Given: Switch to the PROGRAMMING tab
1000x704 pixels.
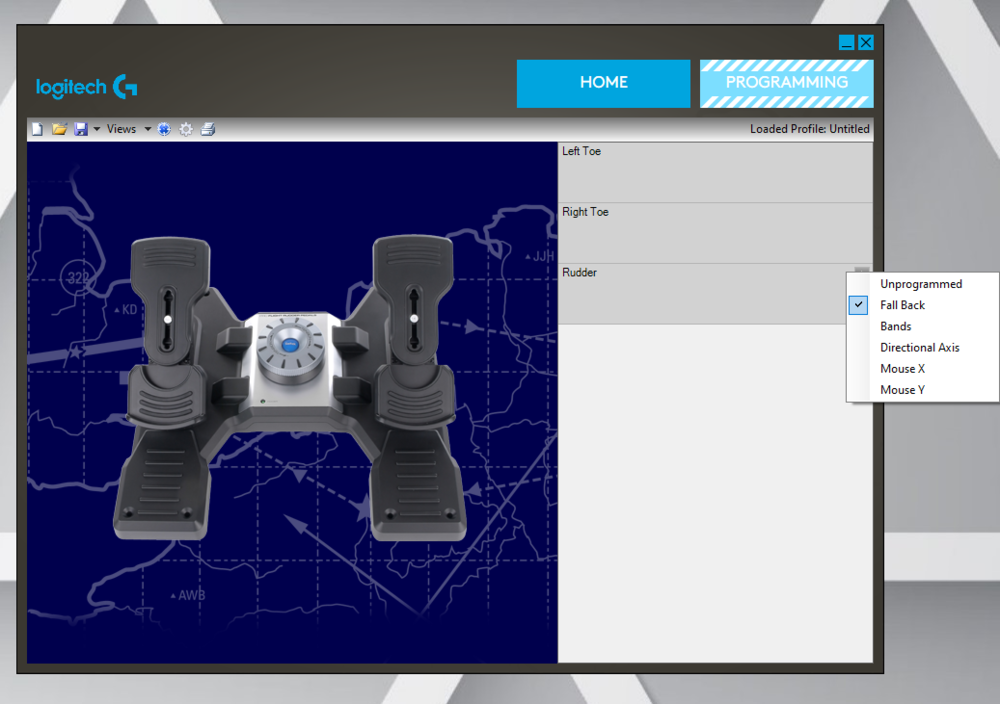Looking at the screenshot, I should (x=786, y=84).
